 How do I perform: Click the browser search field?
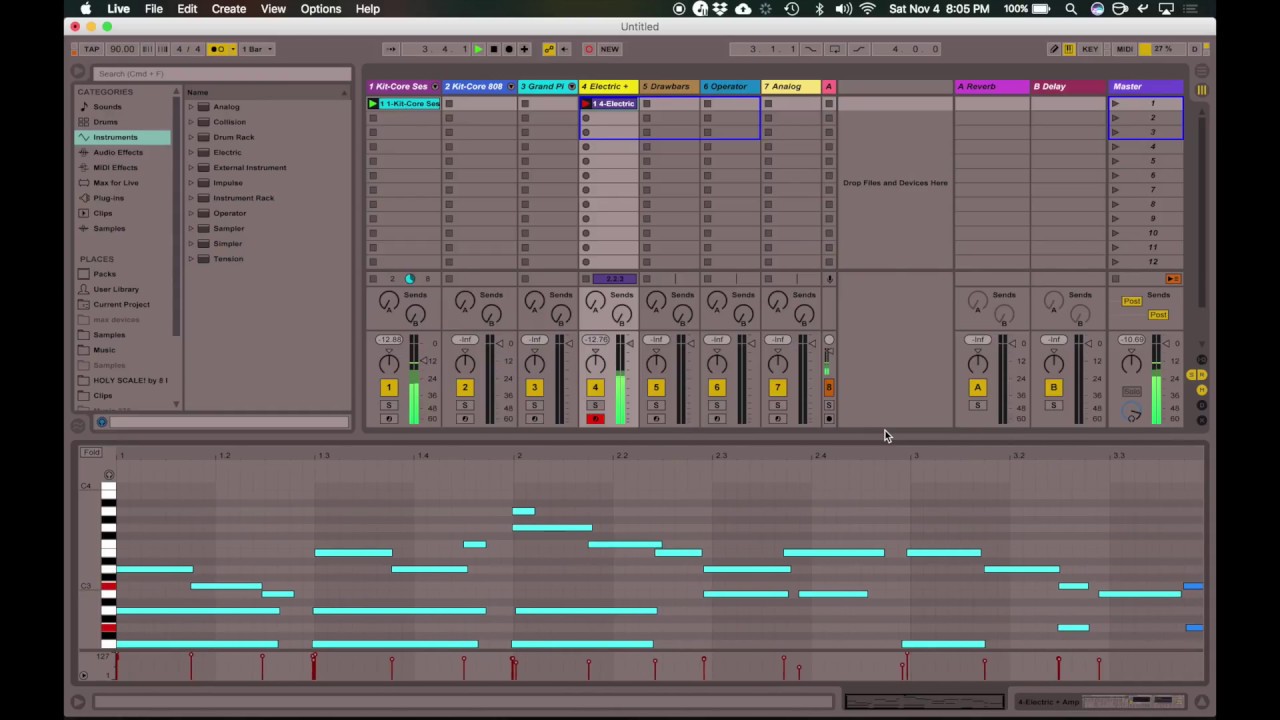coord(222,73)
